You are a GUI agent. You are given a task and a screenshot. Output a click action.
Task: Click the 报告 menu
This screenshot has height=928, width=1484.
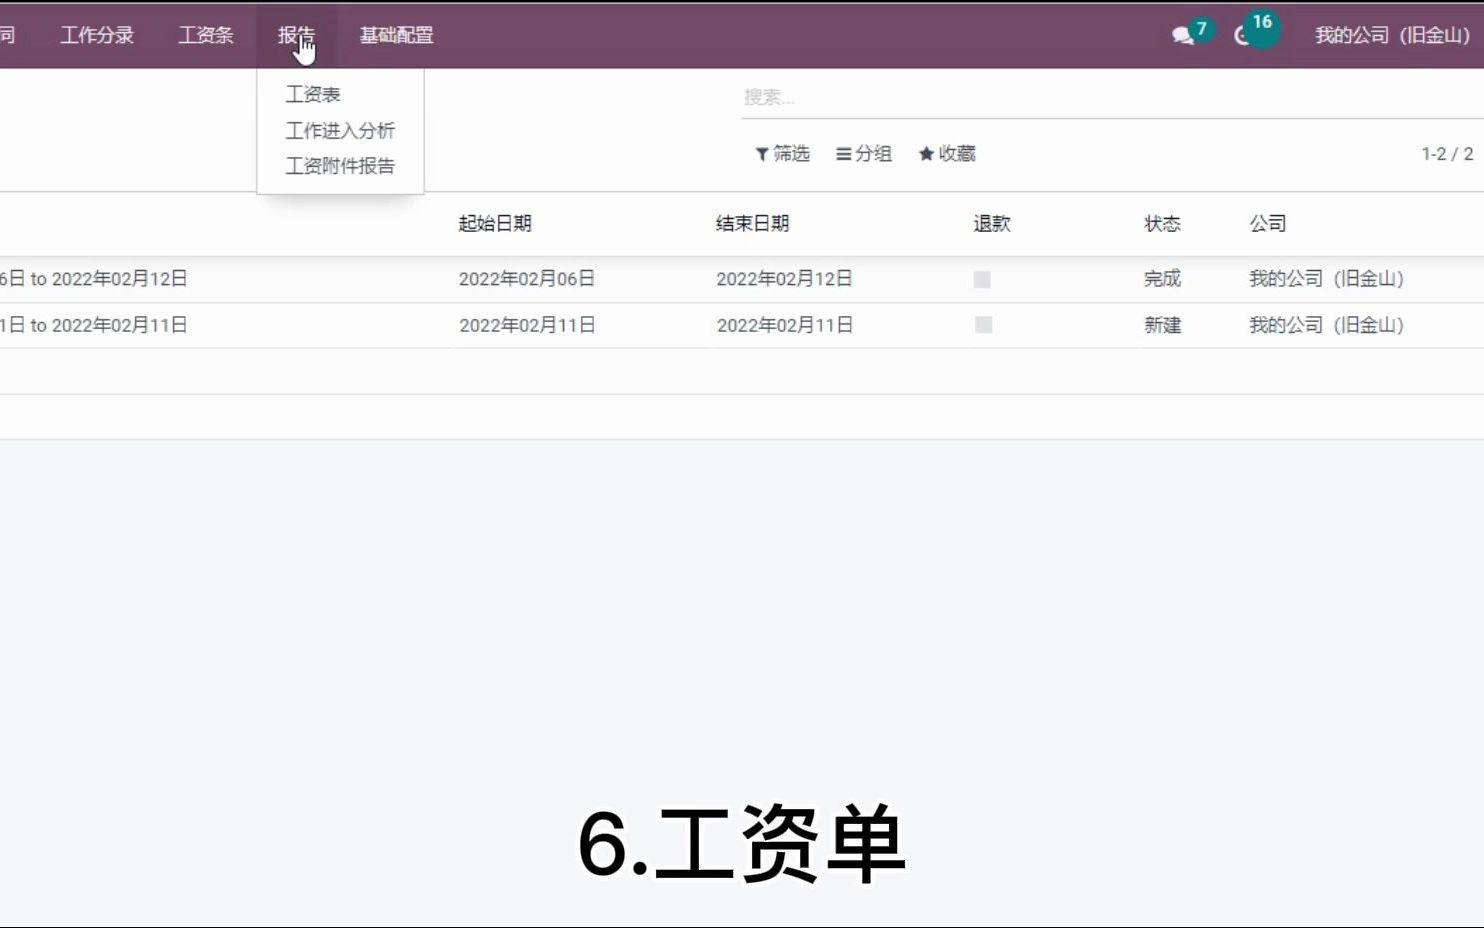[x=296, y=35]
